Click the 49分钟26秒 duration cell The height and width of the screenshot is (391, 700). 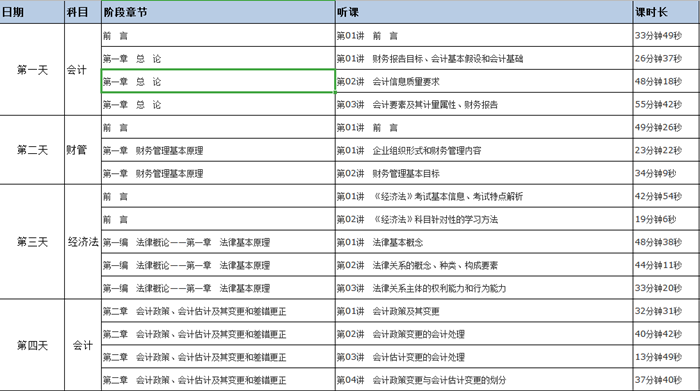[667, 127]
